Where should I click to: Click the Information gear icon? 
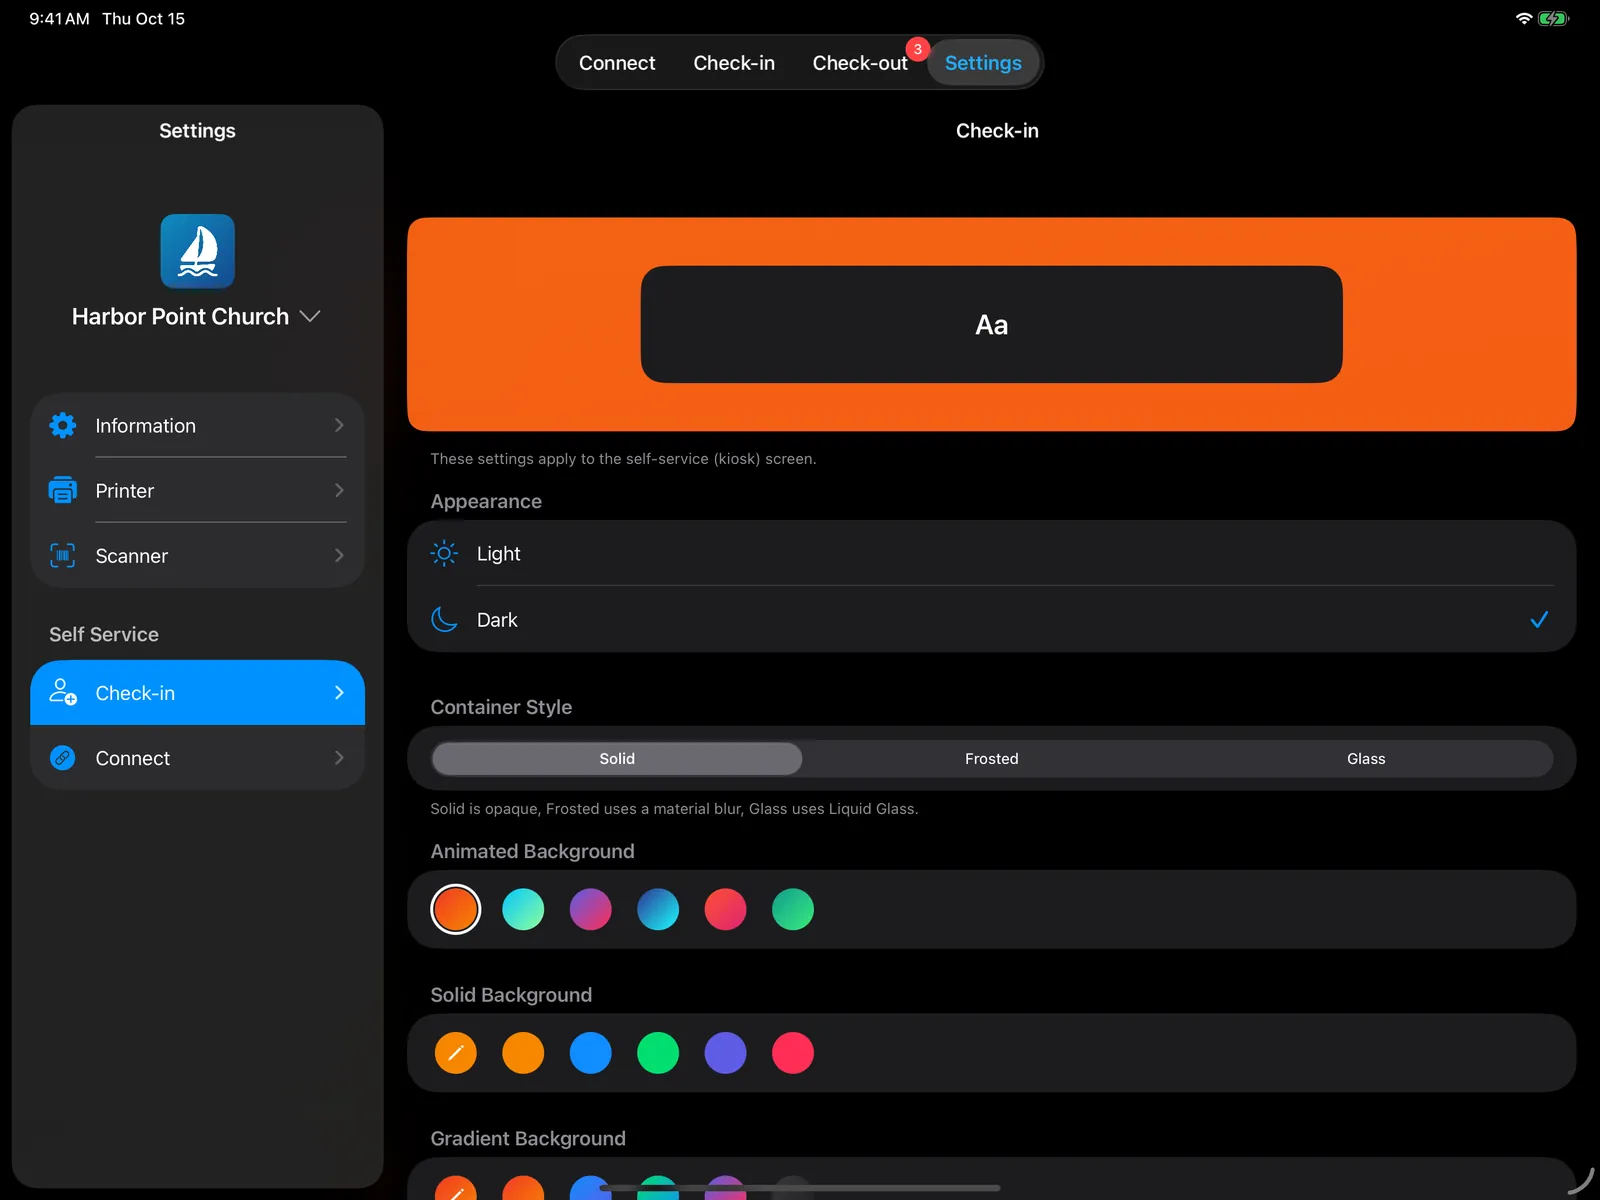tap(63, 425)
